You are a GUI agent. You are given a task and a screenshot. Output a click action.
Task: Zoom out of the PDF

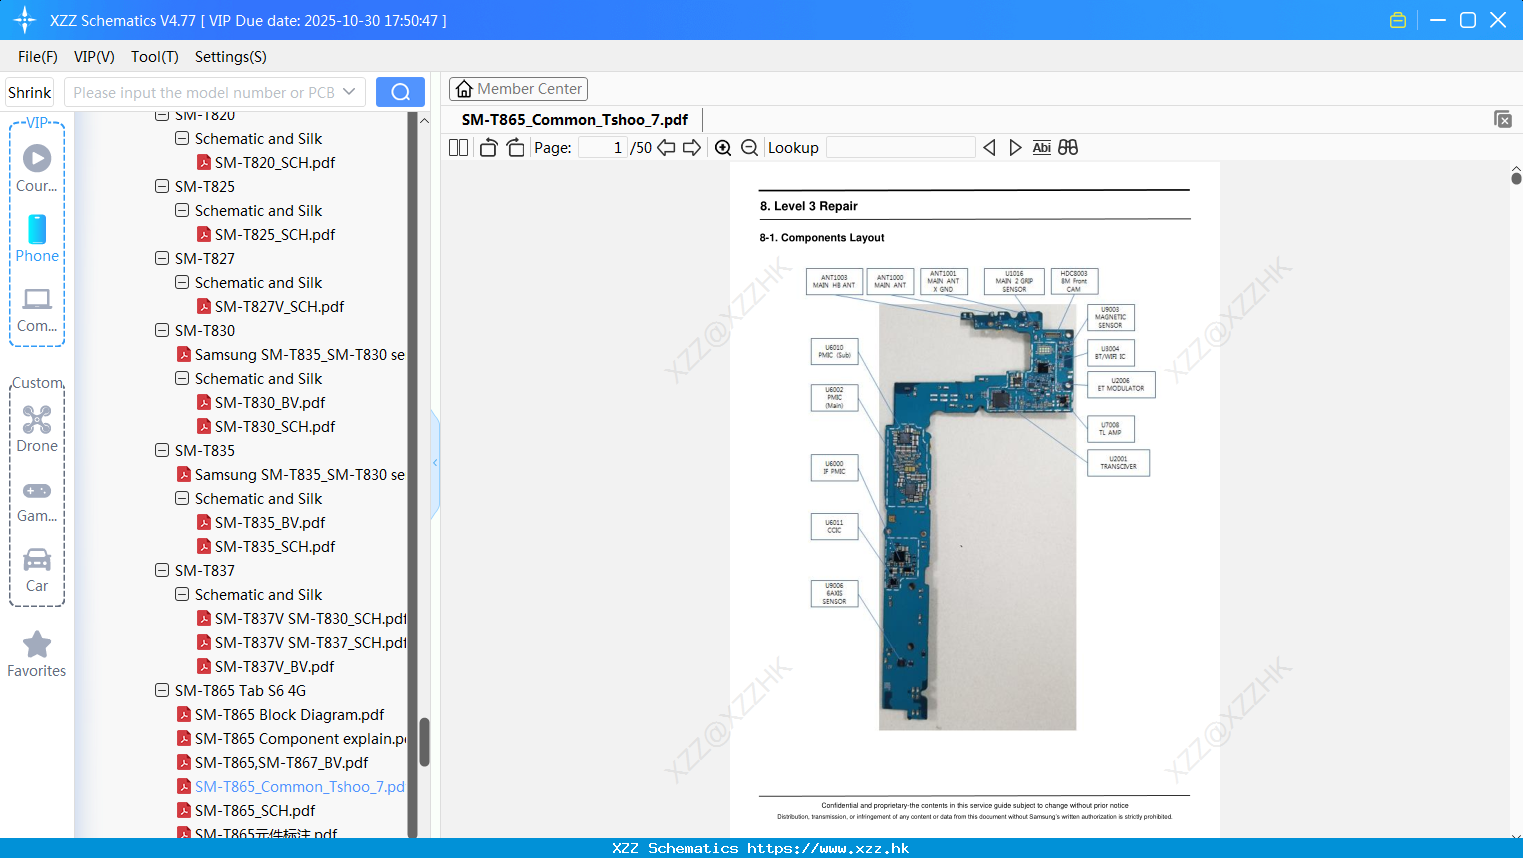tap(749, 147)
